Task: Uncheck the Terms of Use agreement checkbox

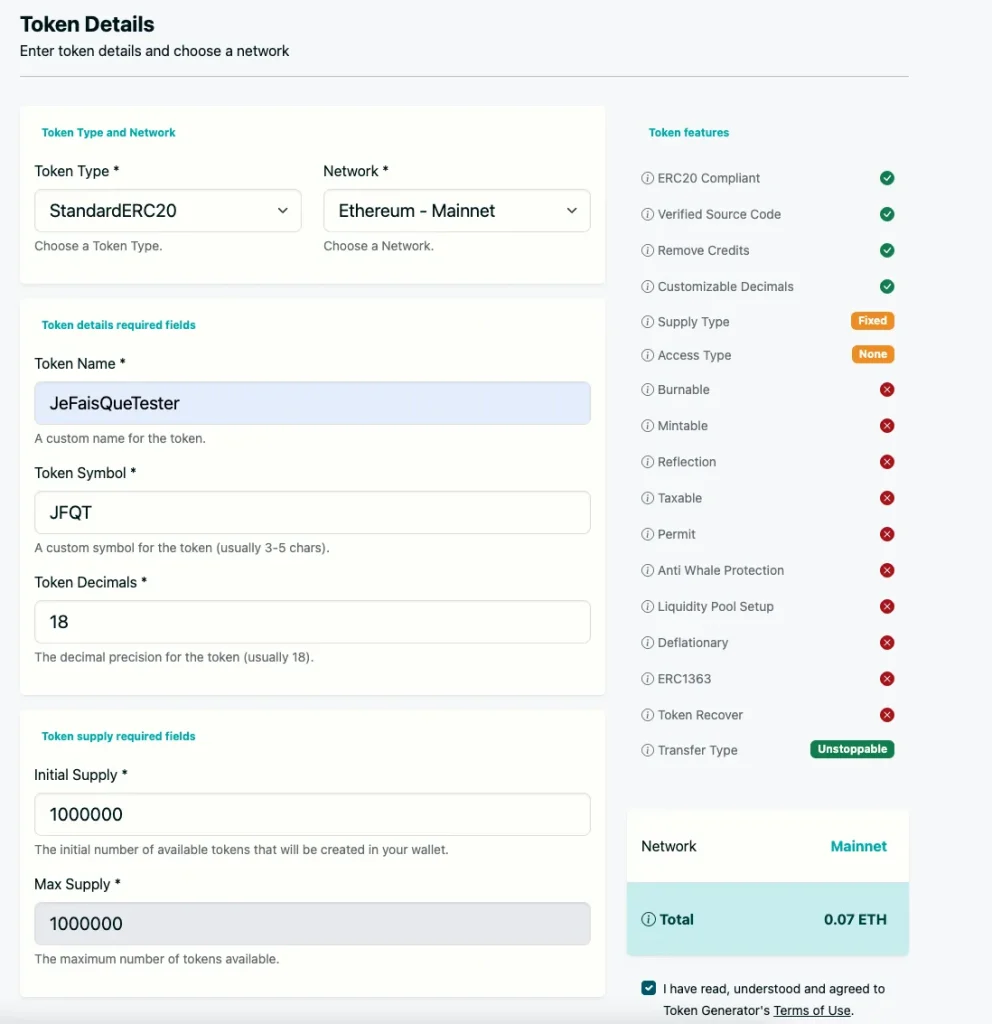Action: click(x=650, y=988)
